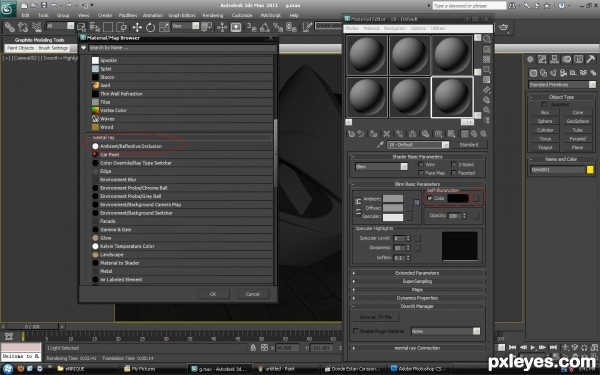Viewport: 600px width, 375px height.
Task: Toggle the Diffuse-Specular color lock button
Action: 358,212
